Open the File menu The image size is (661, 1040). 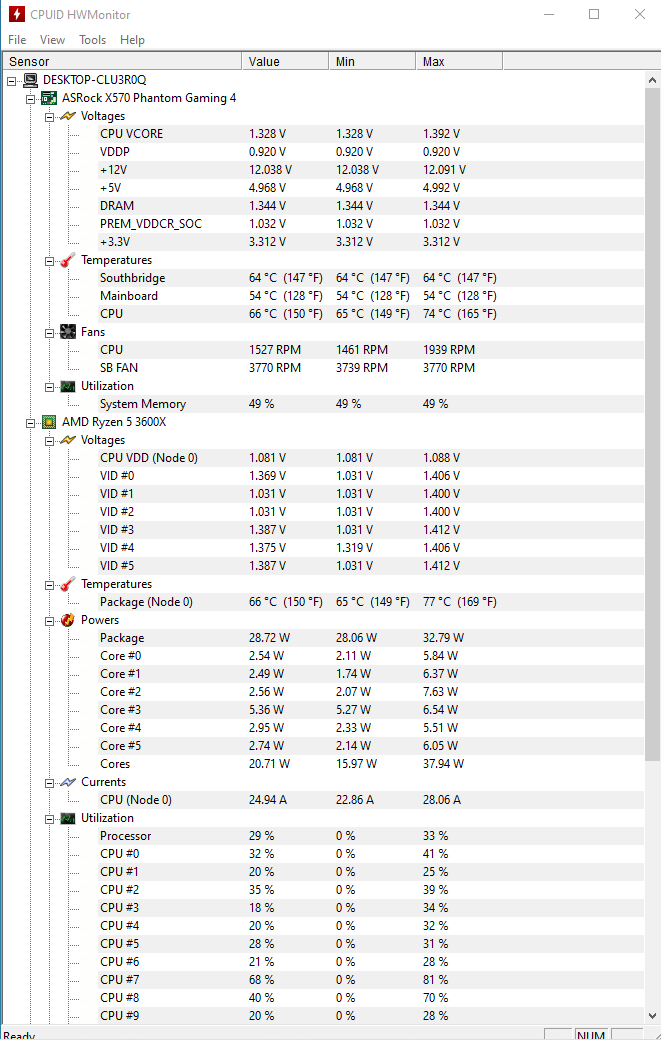[17, 40]
